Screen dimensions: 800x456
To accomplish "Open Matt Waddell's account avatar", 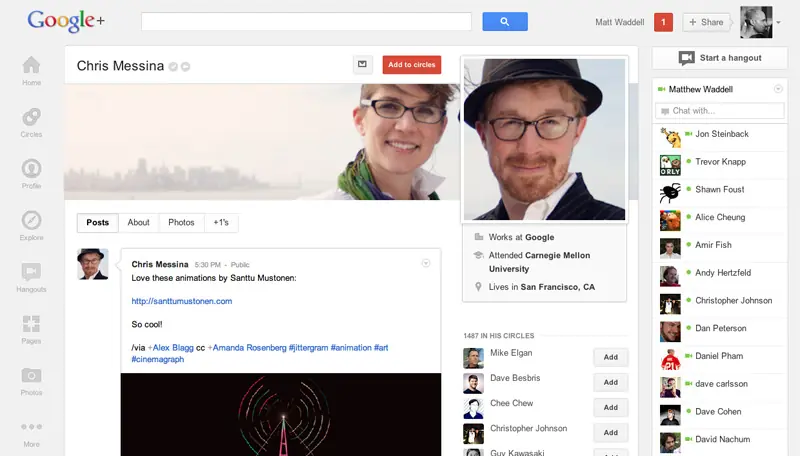I will click(x=756, y=22).
